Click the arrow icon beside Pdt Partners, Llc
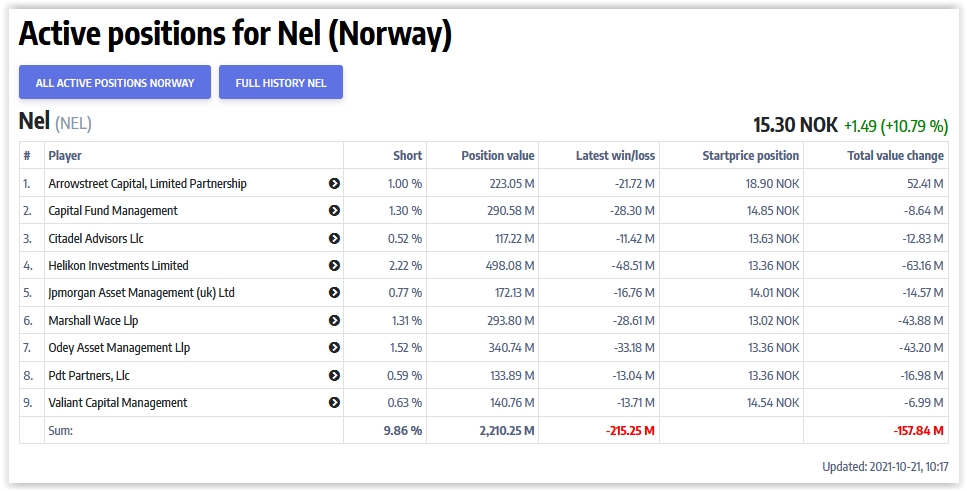The image size is (967, 491). [334, 376]
